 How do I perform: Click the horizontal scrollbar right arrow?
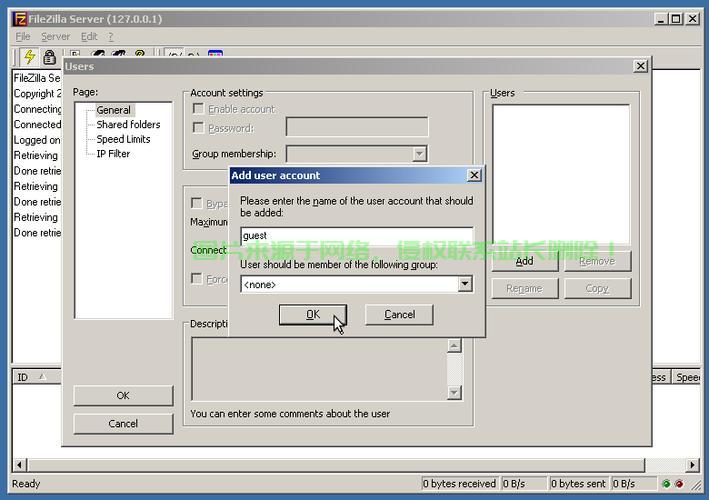click(x=692, y=465)
